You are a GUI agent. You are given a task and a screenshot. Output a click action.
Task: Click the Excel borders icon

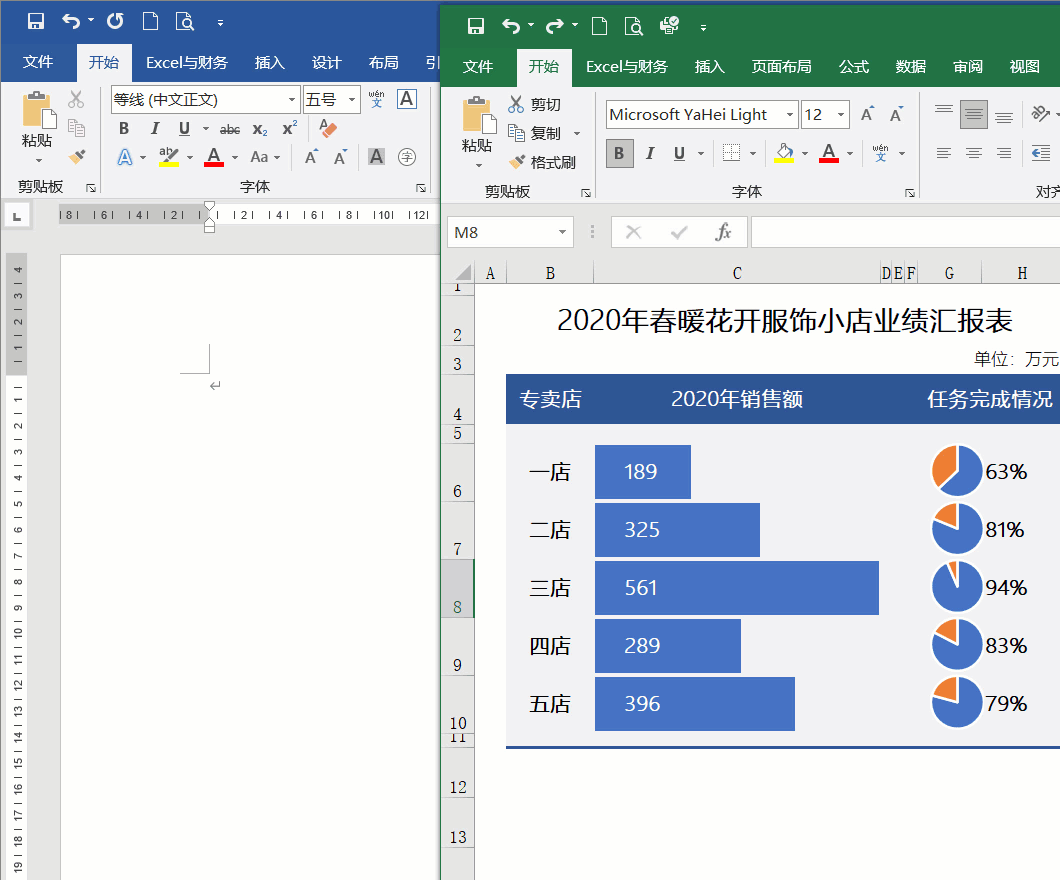tap(732, 153)
